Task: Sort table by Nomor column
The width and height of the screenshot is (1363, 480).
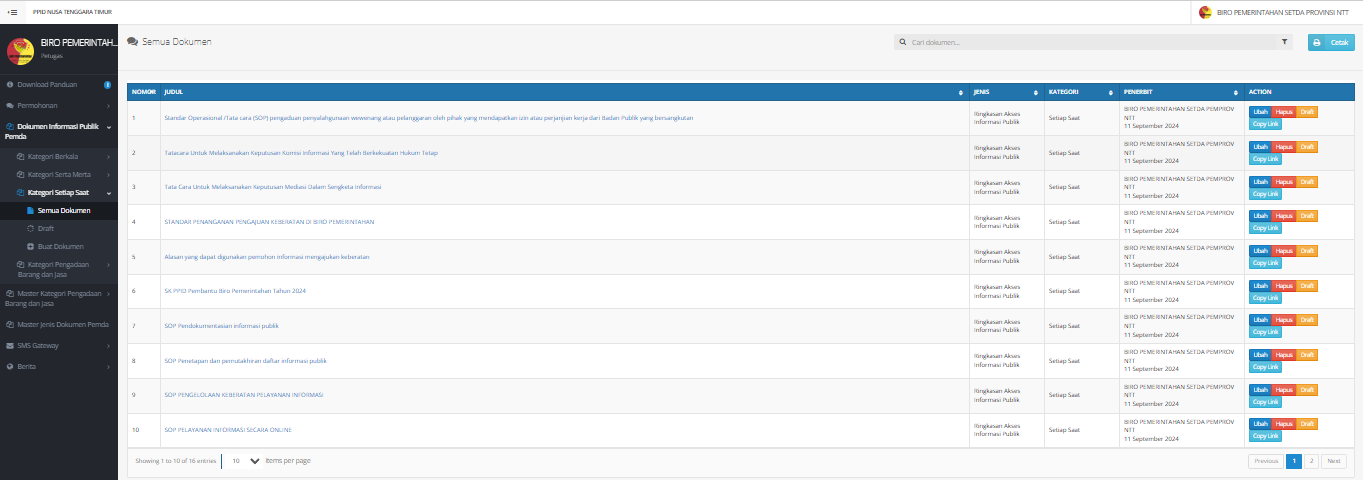Action: click(143, 92)
